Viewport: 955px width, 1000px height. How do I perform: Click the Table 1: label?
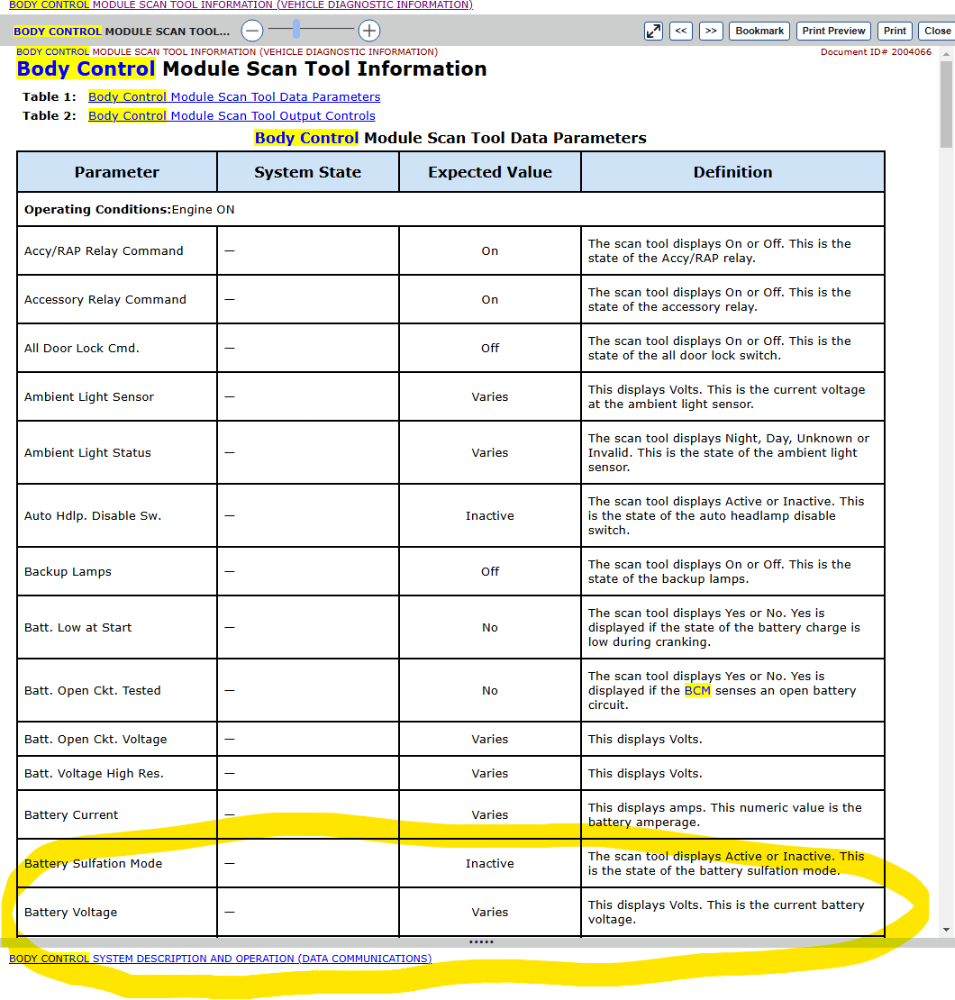(x=49, y=97)
